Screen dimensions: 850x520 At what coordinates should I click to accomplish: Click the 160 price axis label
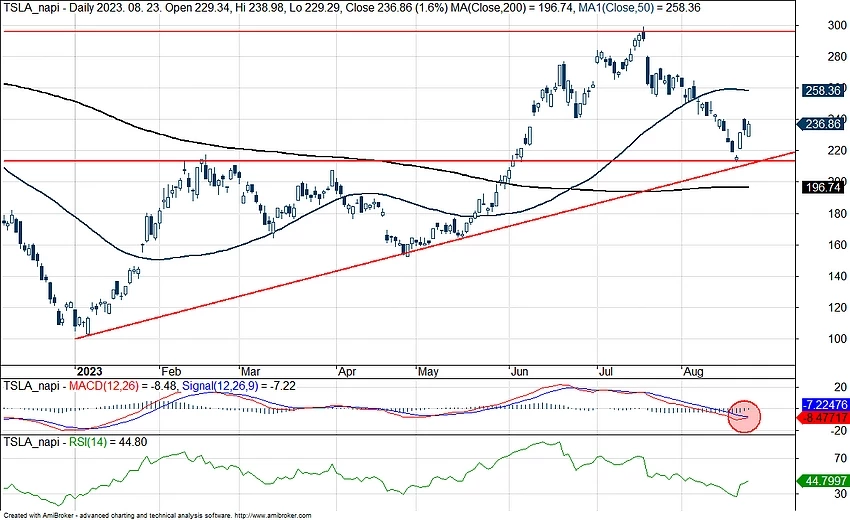(x=838, y=245)
